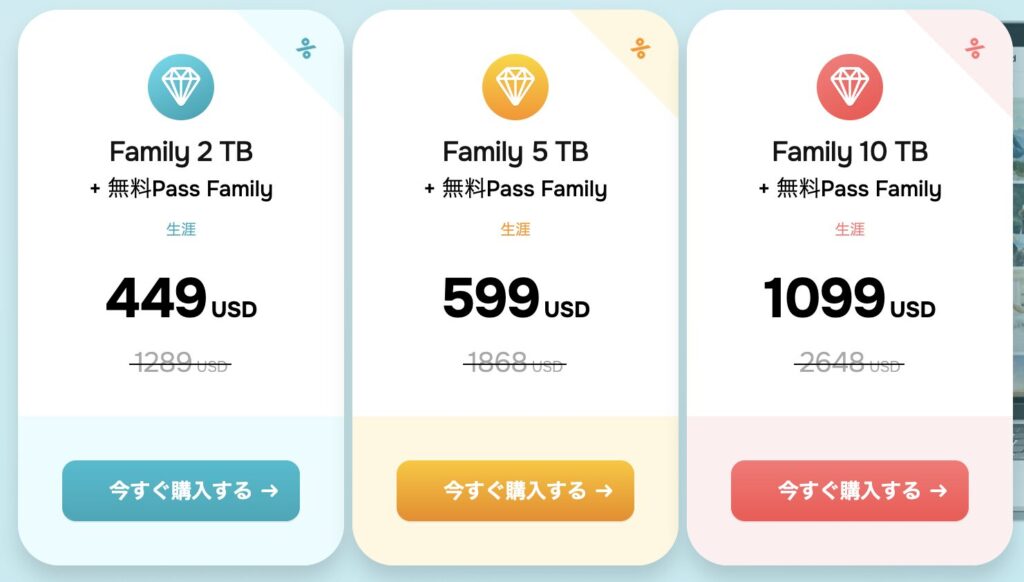This screenshot has width=1024, height=582.
Task: Click the orange percent badge on the 5 TB card
Action: (640, 47)
